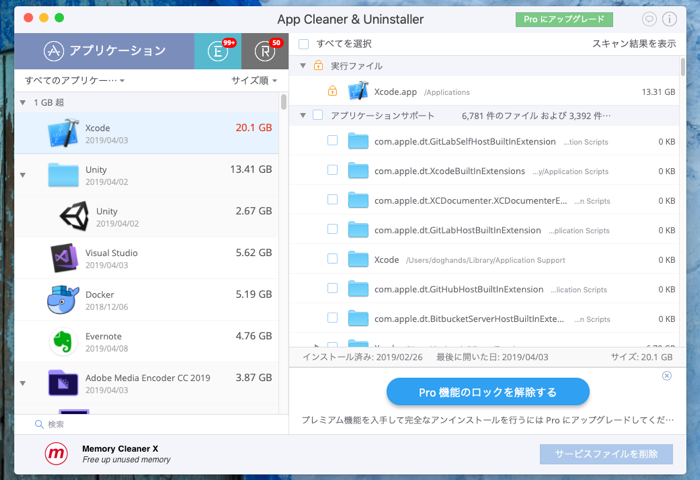The width and height of the screenshot is (700, 480).
Task: Click the Visual Studio app icon
Action: pyautogui.click(x=64, y=258)
